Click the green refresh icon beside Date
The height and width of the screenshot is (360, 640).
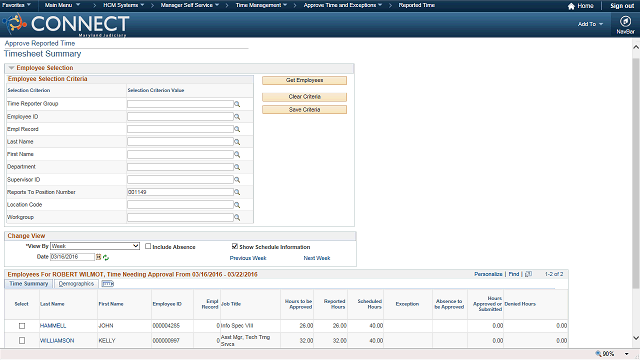pyautogui.click(x=106, y=258)
